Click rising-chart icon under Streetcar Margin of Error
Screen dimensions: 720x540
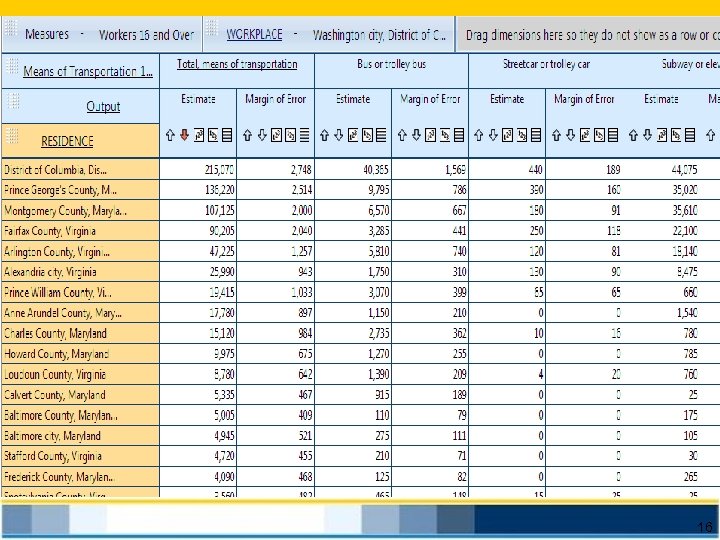tap(585, 135)
